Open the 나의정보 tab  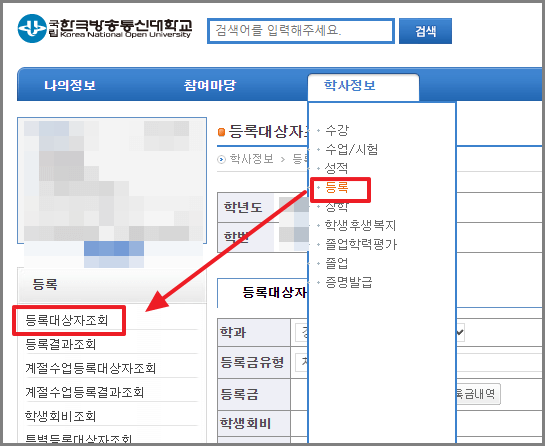[70, 85]
